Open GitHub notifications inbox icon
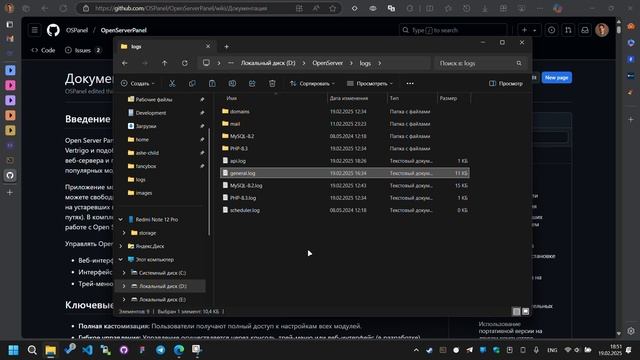Screen dimensions: 640x360 (585, 30)
